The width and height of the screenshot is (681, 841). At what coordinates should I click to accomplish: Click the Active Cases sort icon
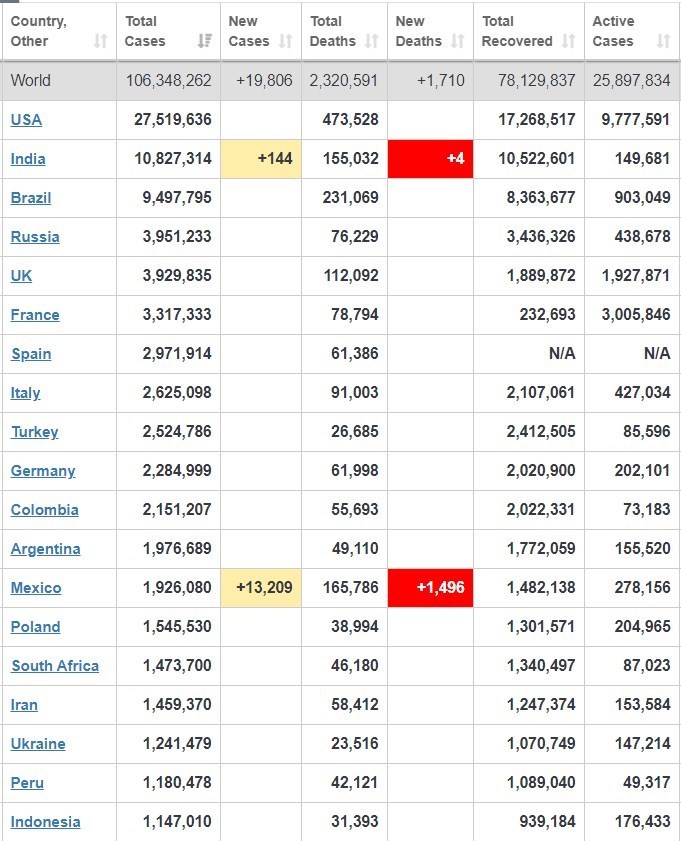coord(663,41)
